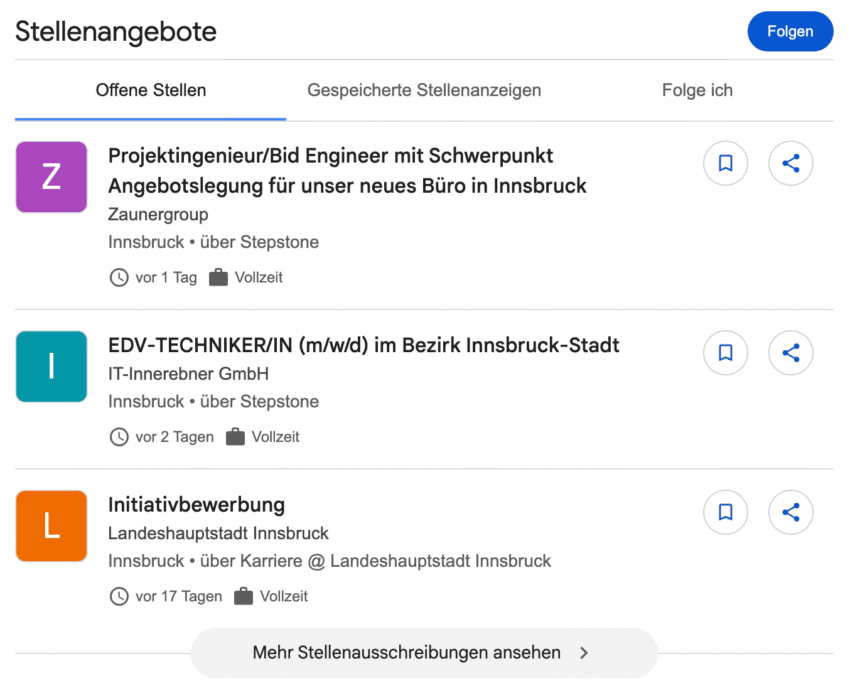Select the briefcase icon beside 'Vollzeit' on EDV-TECHNIKER listing
This screenshot has height=688, width=855.
pyautogui.click(x=234, y=437)
